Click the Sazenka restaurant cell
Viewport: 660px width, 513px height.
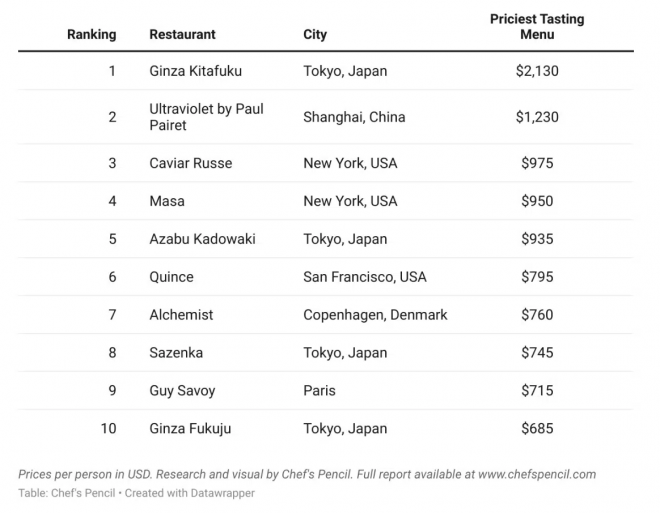point(177,352)
